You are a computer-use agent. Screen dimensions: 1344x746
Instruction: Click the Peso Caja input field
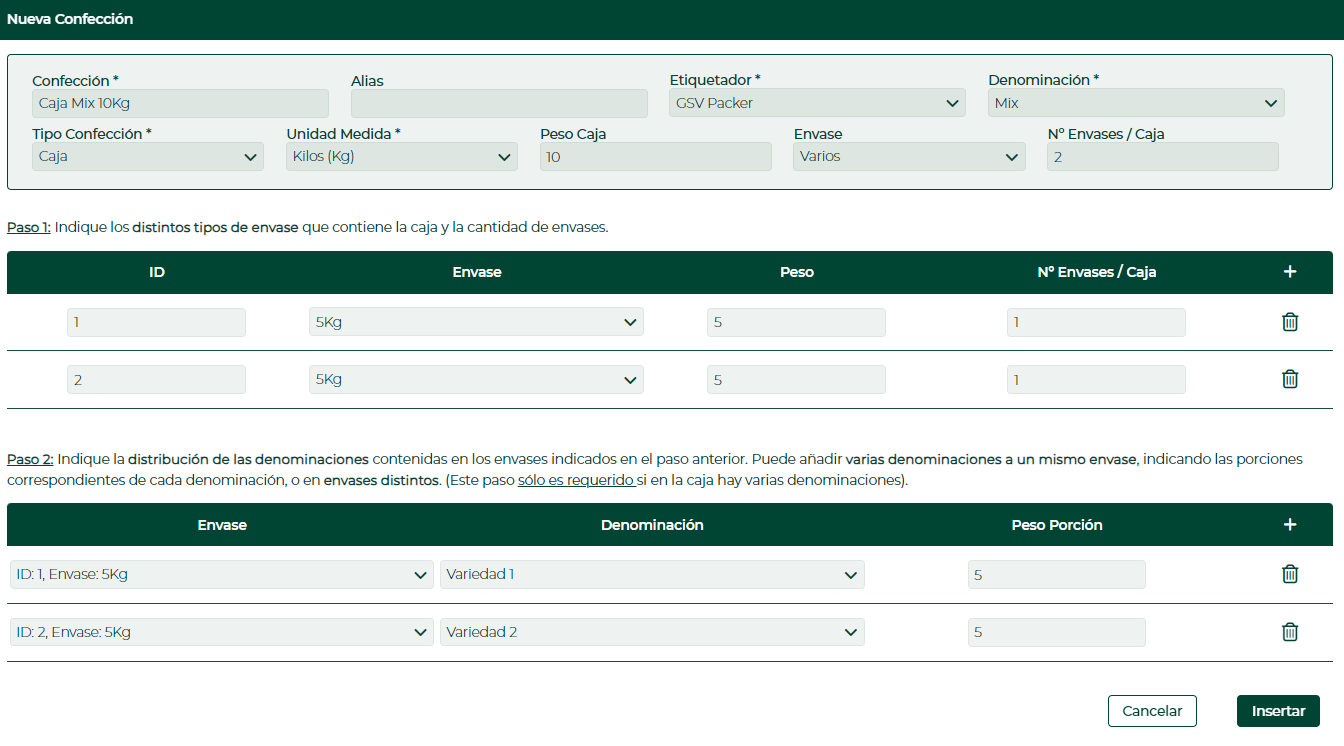pyautogui.click(x=656, y=156)
